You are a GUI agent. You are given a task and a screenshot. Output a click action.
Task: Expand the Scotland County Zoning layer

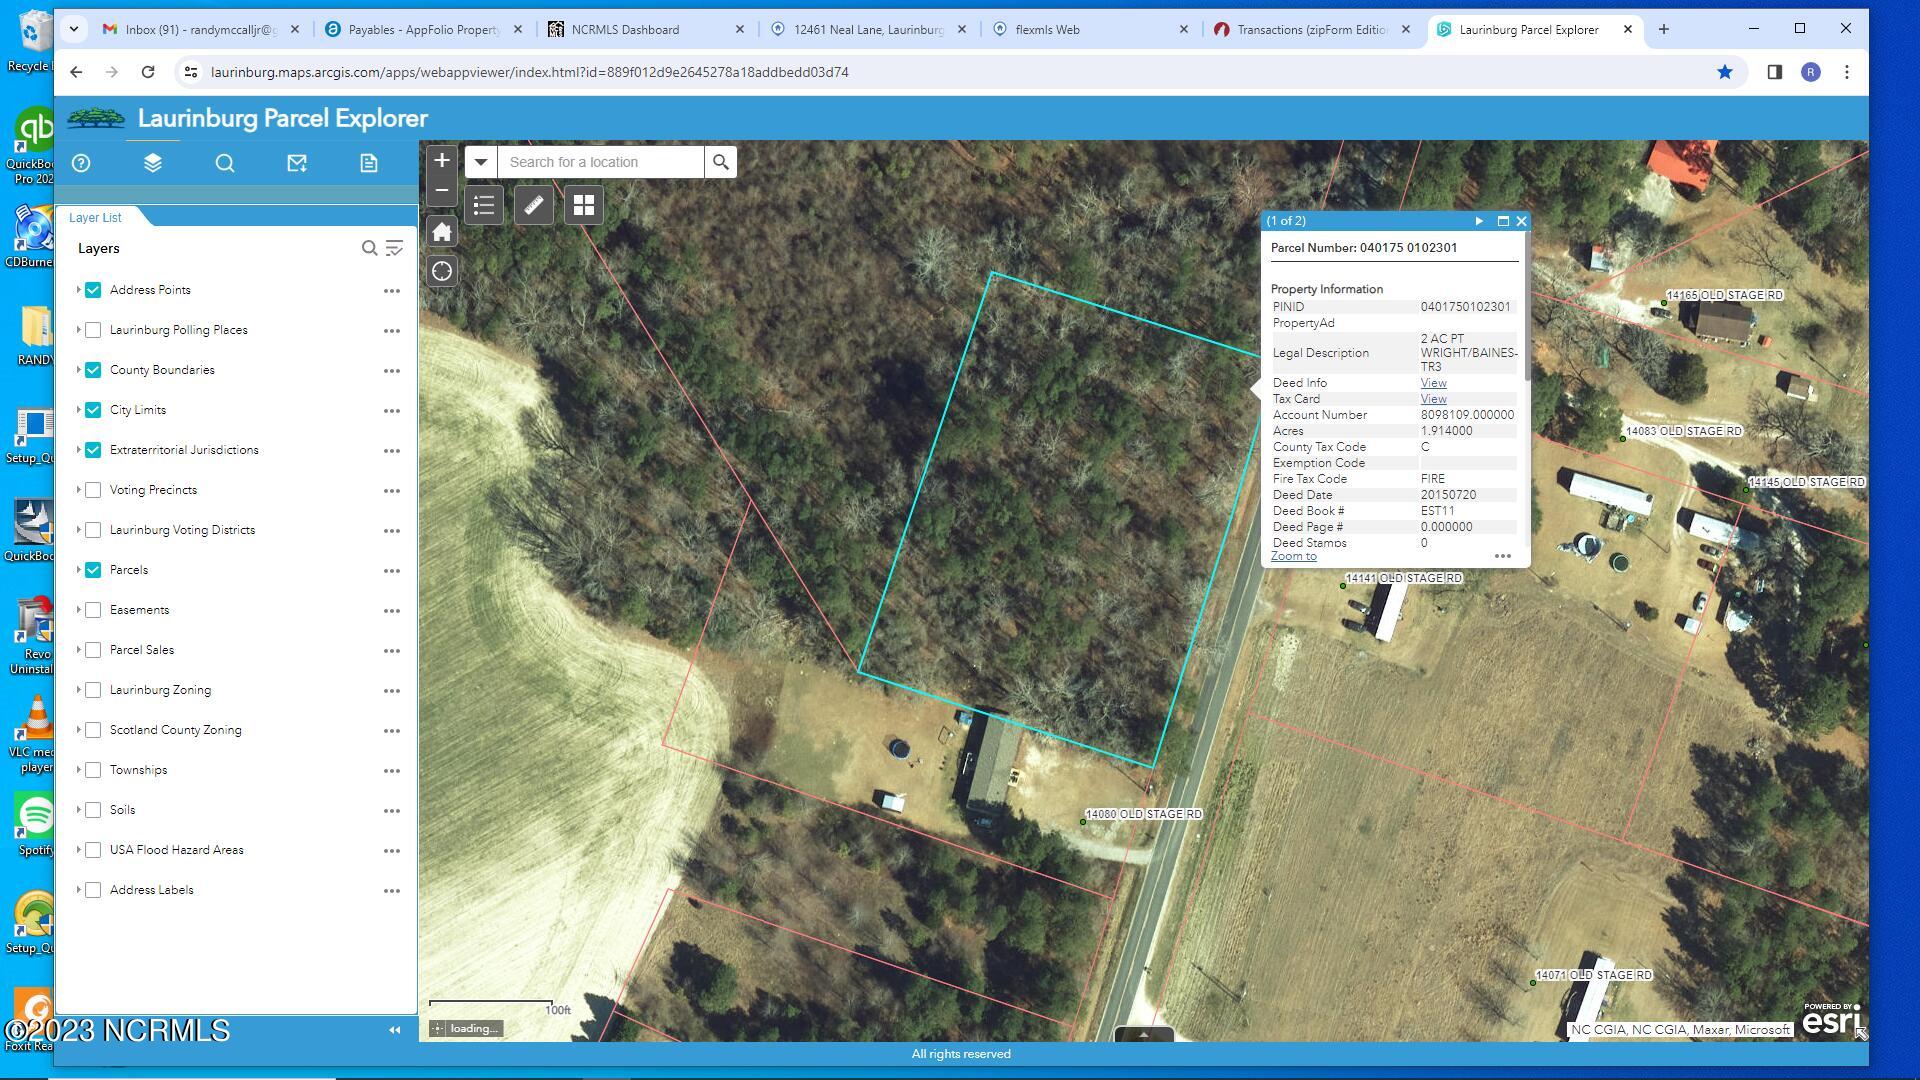78,730
